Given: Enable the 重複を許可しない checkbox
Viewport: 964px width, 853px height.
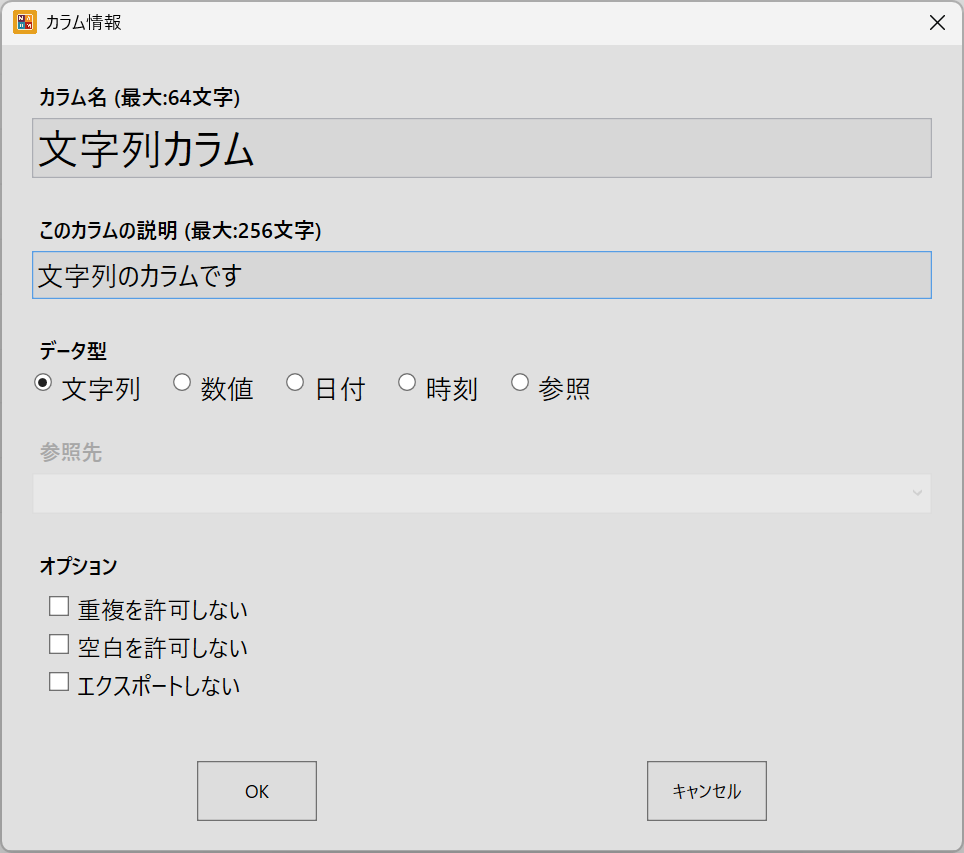Looking at the screenshot, I should [x=59, y=606].
